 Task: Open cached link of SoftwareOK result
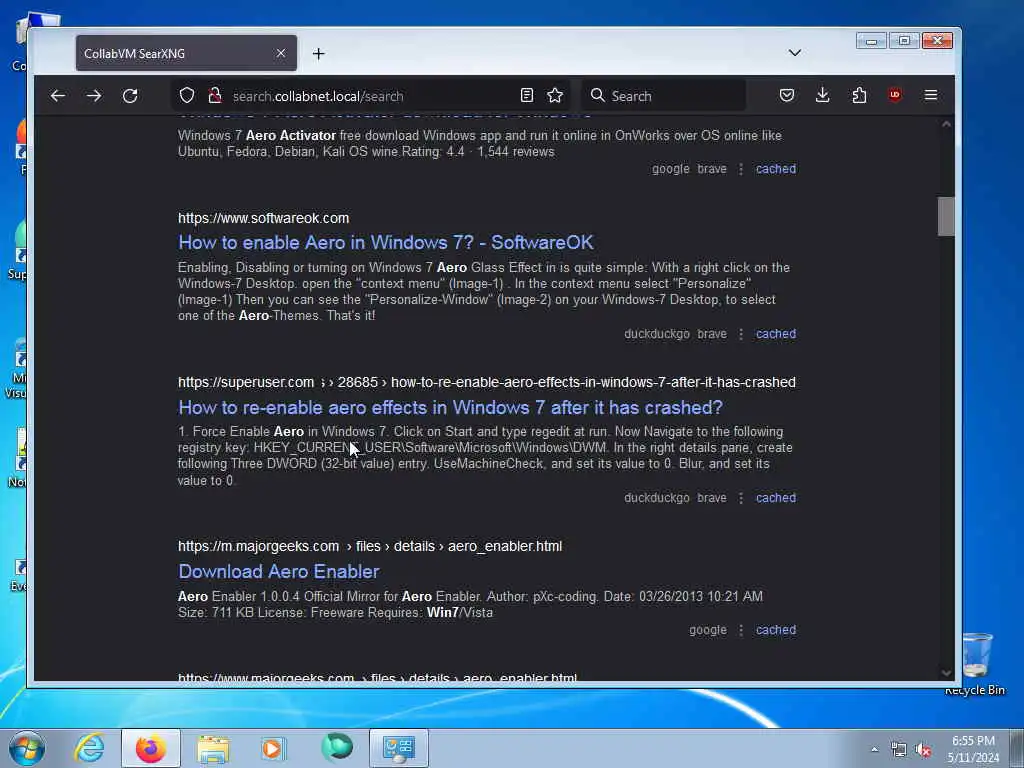776,334
